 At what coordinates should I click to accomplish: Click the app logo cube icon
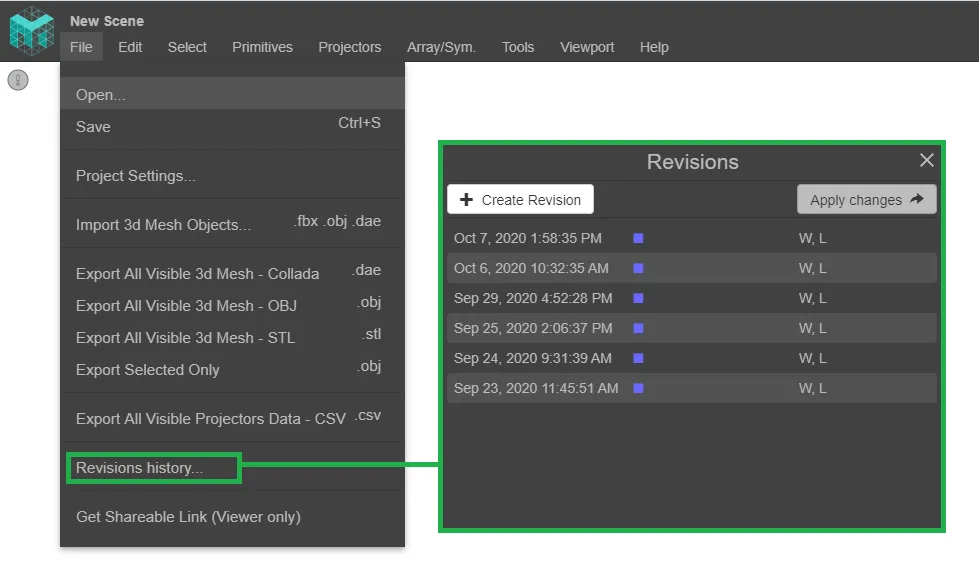point(30,30)
